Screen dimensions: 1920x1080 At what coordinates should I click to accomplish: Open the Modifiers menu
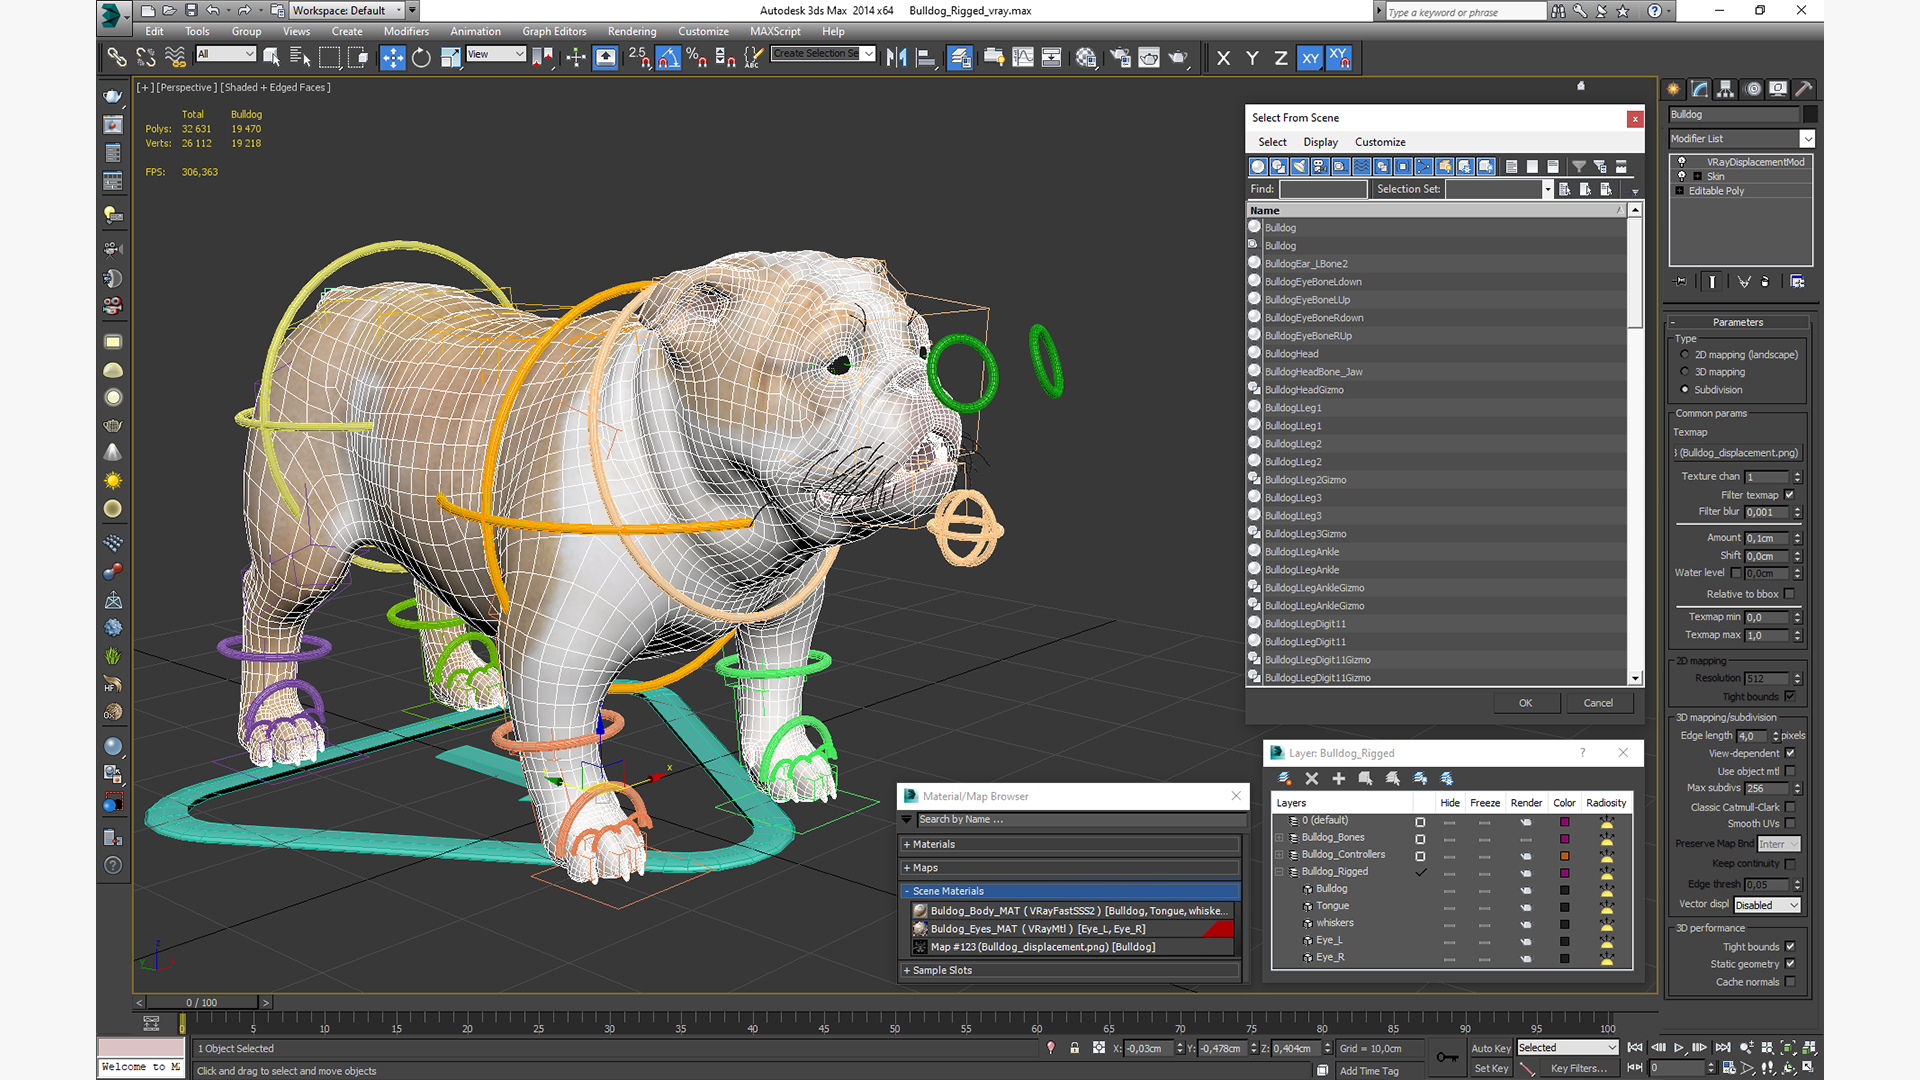point(406,31)
